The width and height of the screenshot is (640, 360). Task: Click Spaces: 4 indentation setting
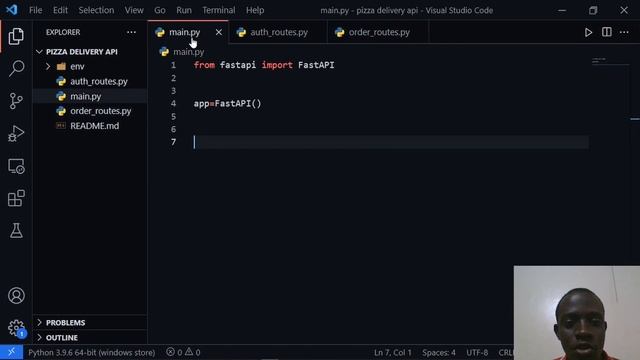tap(439, 352)
